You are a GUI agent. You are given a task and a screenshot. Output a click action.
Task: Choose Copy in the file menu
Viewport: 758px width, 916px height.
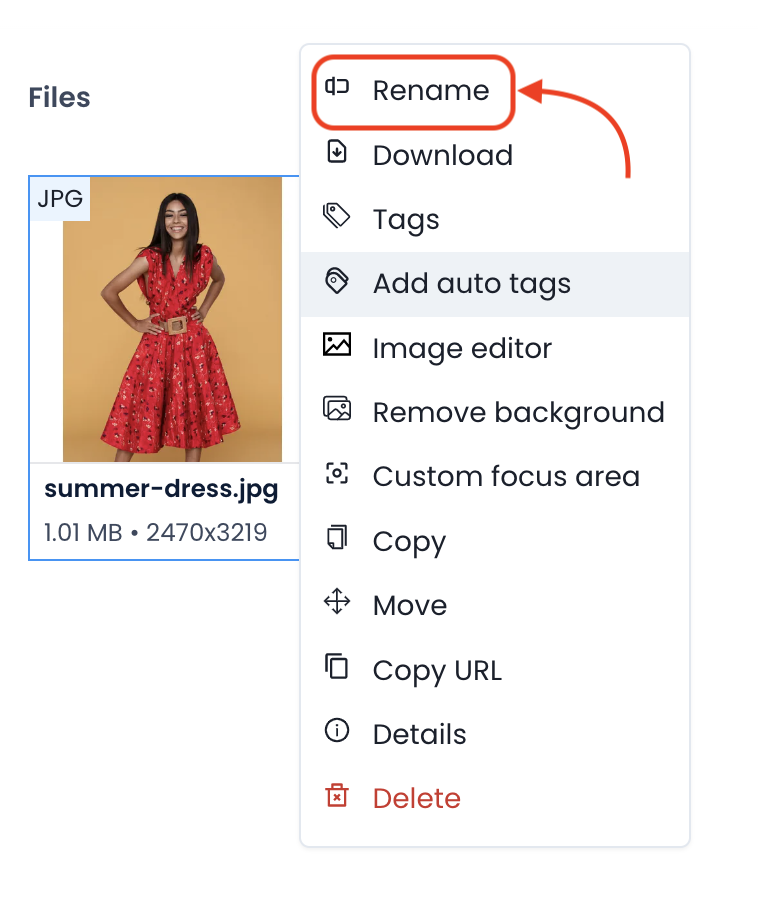(495, 542)
